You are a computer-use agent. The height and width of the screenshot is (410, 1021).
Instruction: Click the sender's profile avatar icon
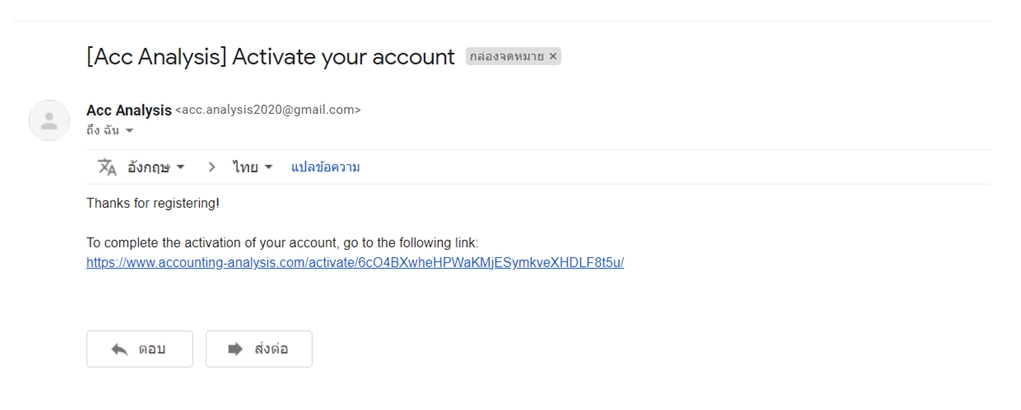tap(49, 120)
